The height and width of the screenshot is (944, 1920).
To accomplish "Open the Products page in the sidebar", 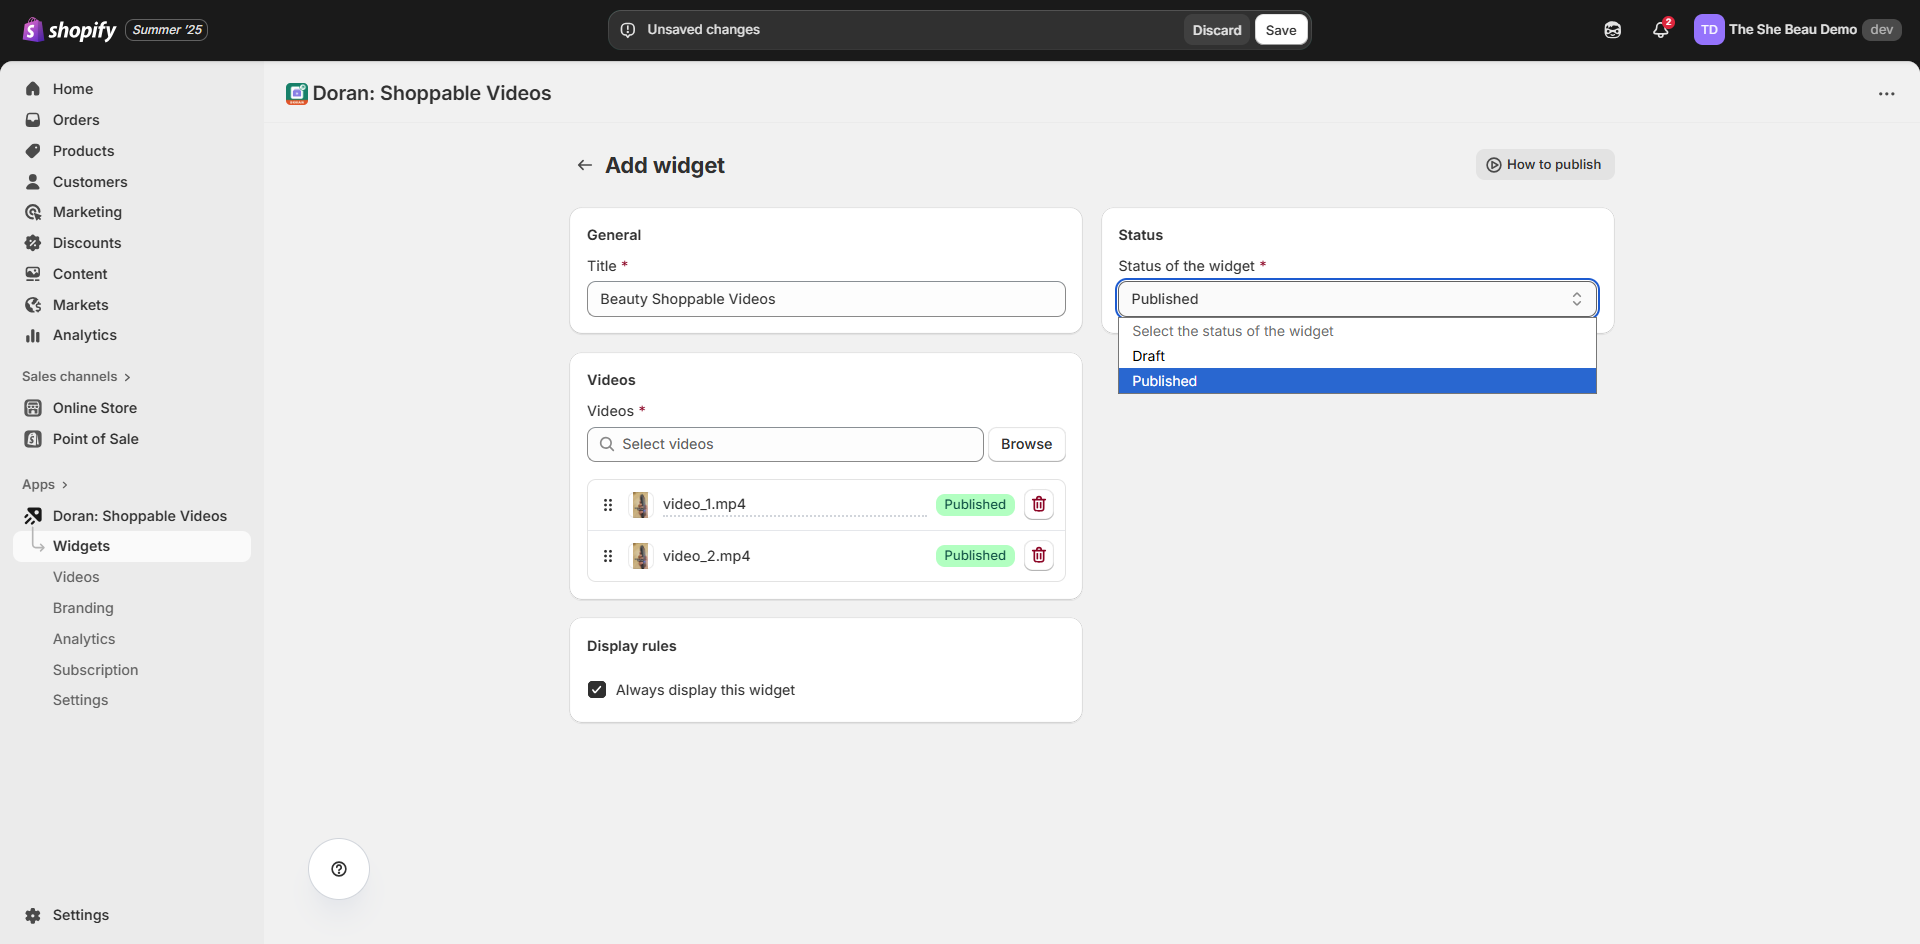I will [83, 151].
